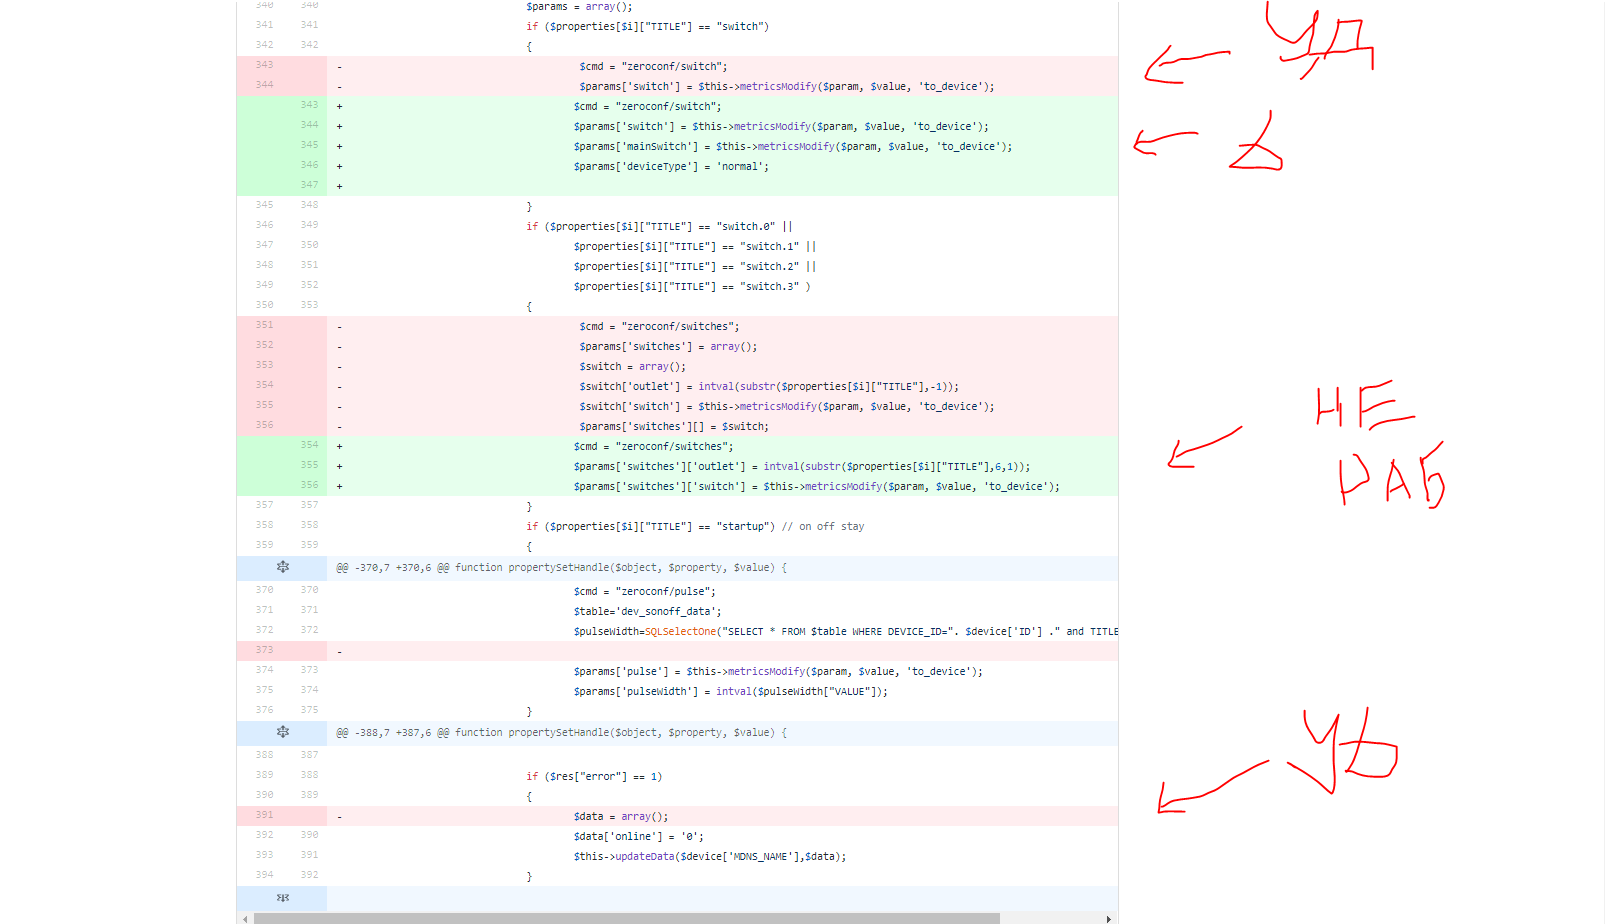Click the comment '// on off stay'
This screenshot has height=924, width=1605.
tap(823, 527)
